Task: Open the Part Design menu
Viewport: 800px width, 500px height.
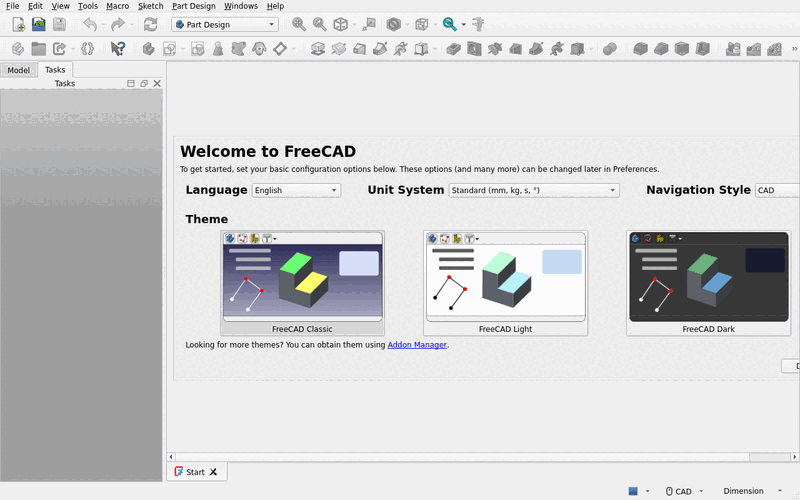Action: 193,6
